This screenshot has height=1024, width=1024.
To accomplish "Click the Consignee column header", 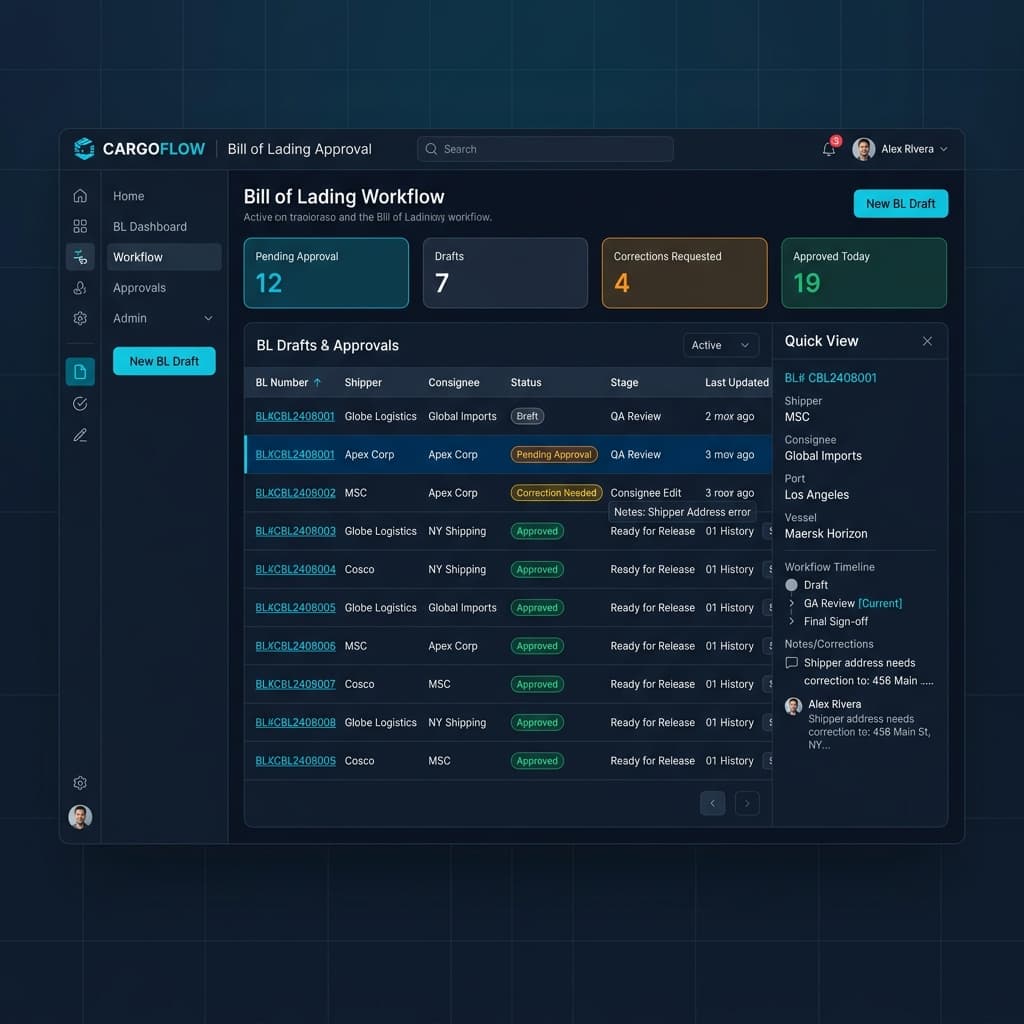I will 453,383.
